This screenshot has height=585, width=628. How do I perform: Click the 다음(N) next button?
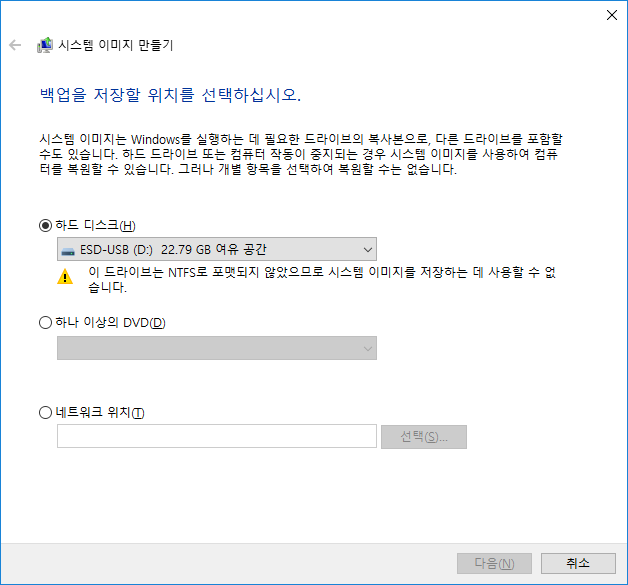point(494,563)
